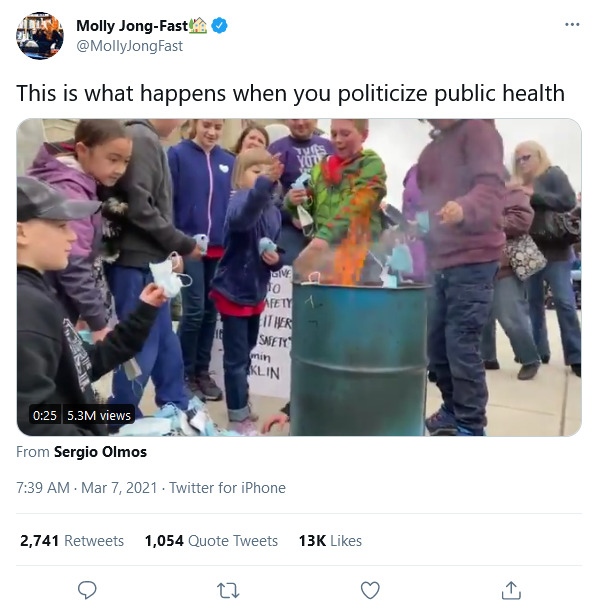
Task: Click the 5.3M views label
Action: [x=99, y=415]
